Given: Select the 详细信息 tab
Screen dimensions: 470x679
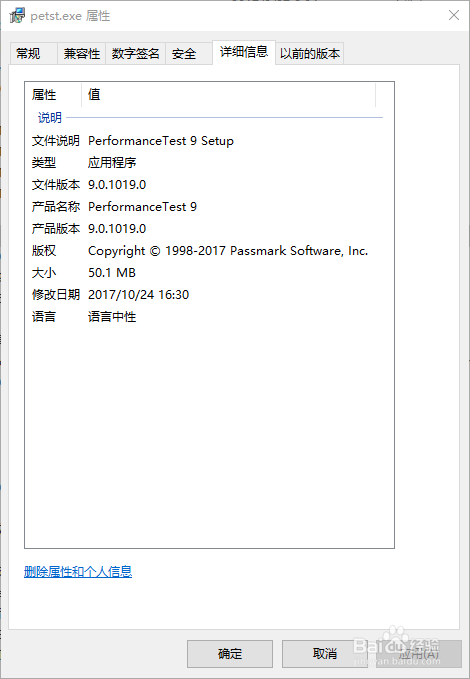Looking at the screenshot, I should [244, 52].
